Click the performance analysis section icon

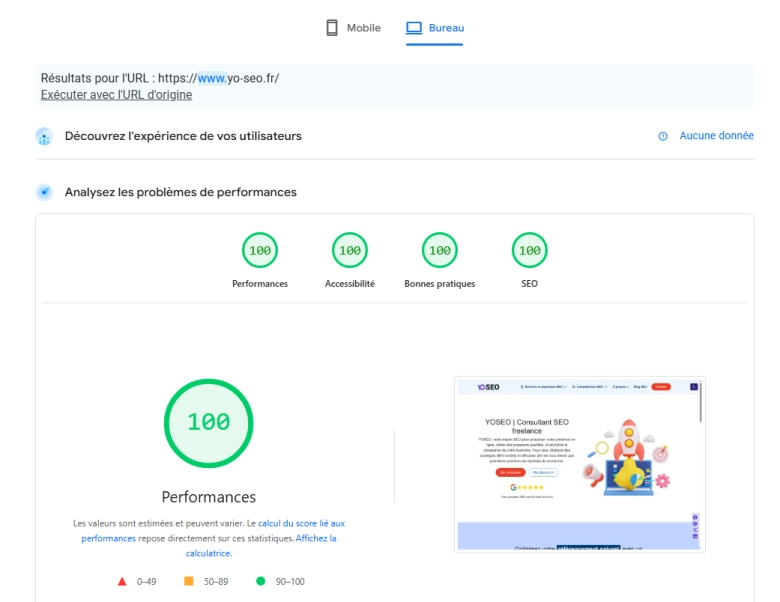point(44,192)
